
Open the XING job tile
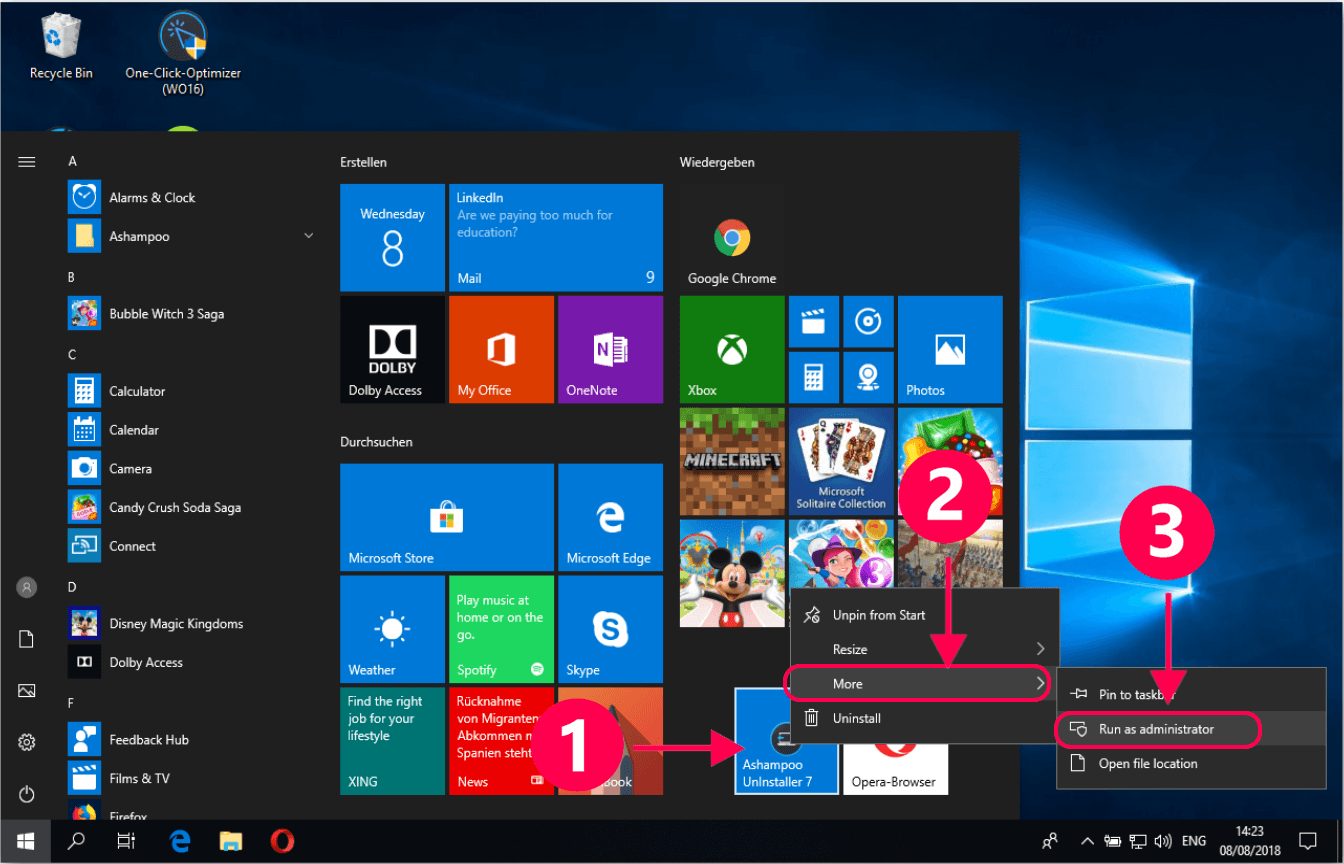(392, 741)
